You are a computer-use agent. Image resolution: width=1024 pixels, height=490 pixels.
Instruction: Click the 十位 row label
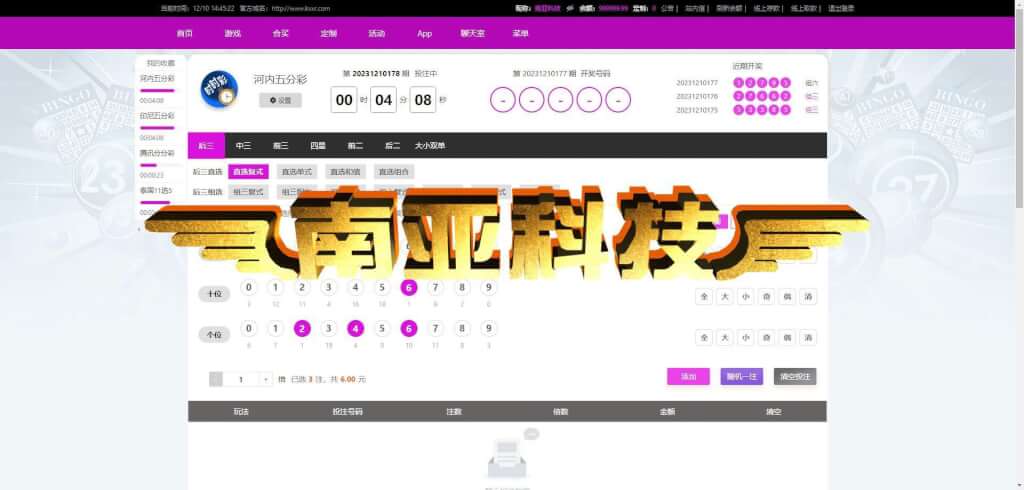(214, 294)
